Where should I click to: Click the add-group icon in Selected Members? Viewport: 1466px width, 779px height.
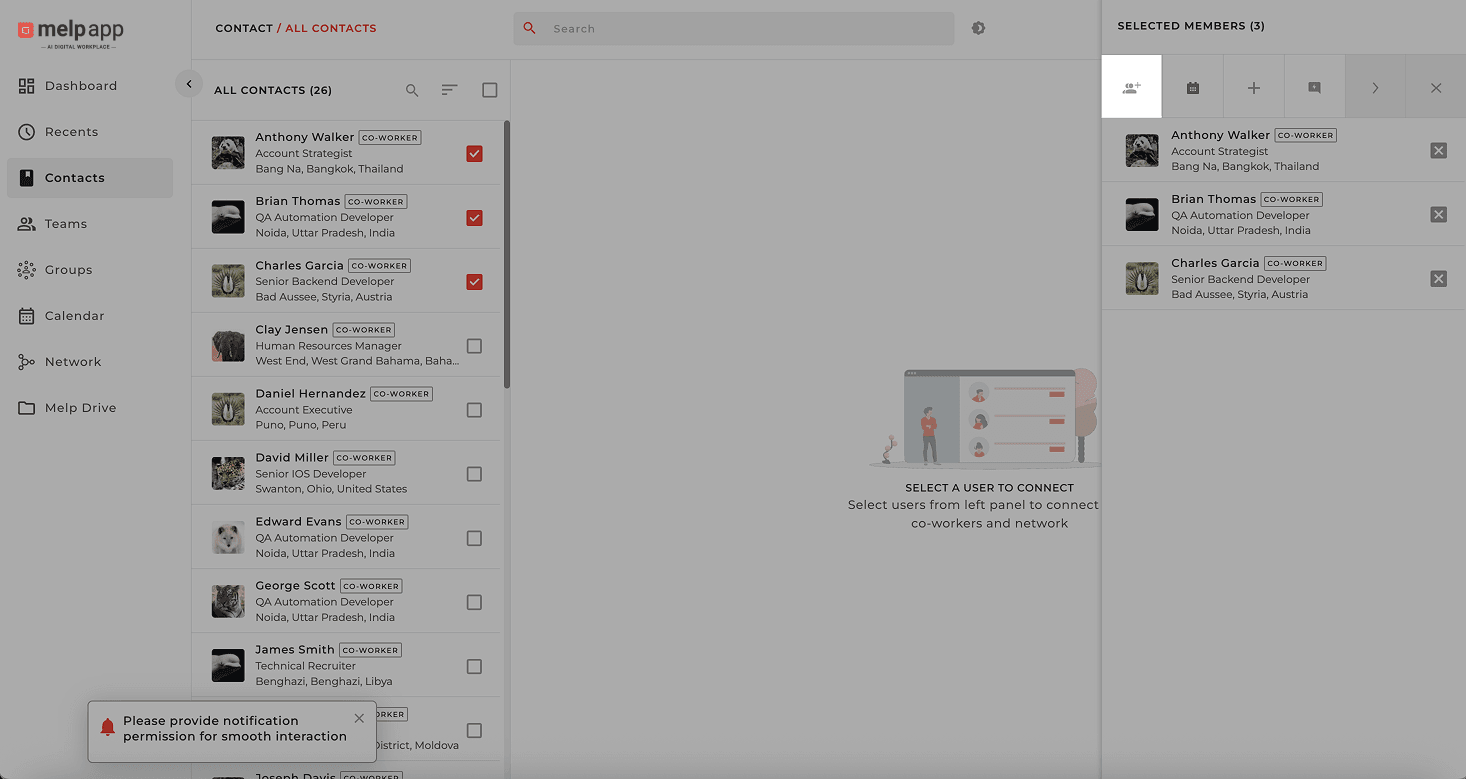pos(1131,88)
